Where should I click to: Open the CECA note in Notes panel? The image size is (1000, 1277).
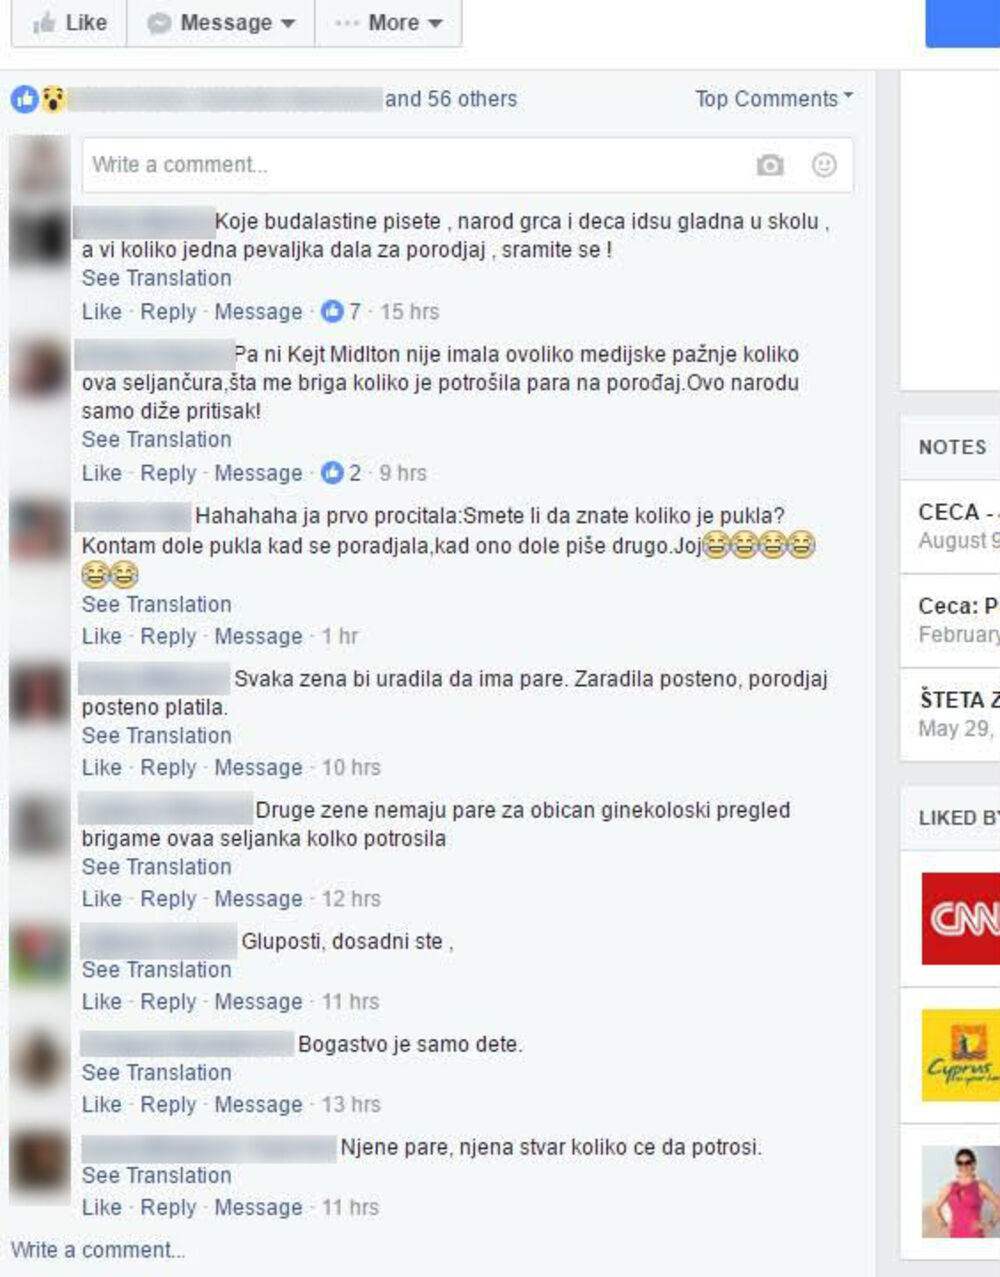(958, 526)
